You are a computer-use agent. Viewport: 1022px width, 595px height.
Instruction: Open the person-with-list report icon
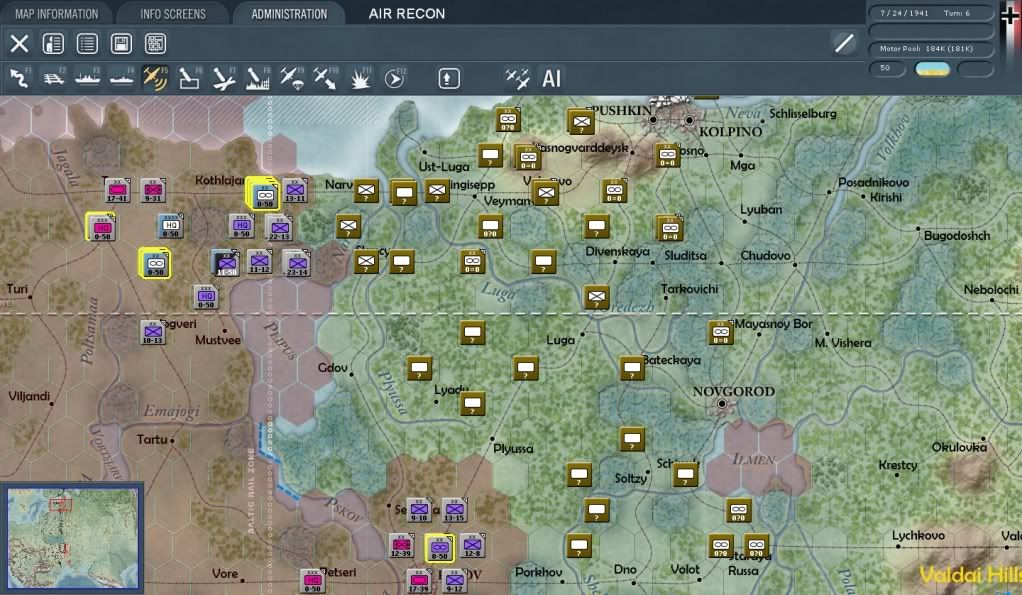53,44
